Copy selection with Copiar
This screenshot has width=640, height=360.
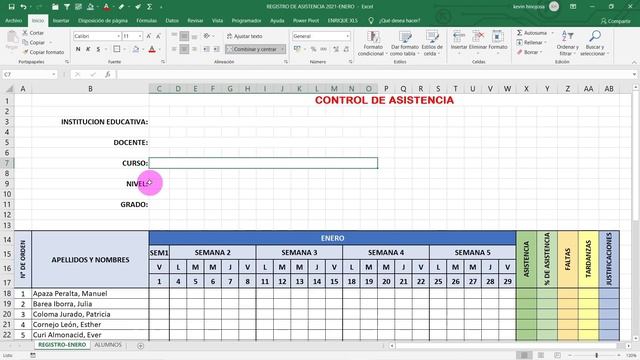33,42
